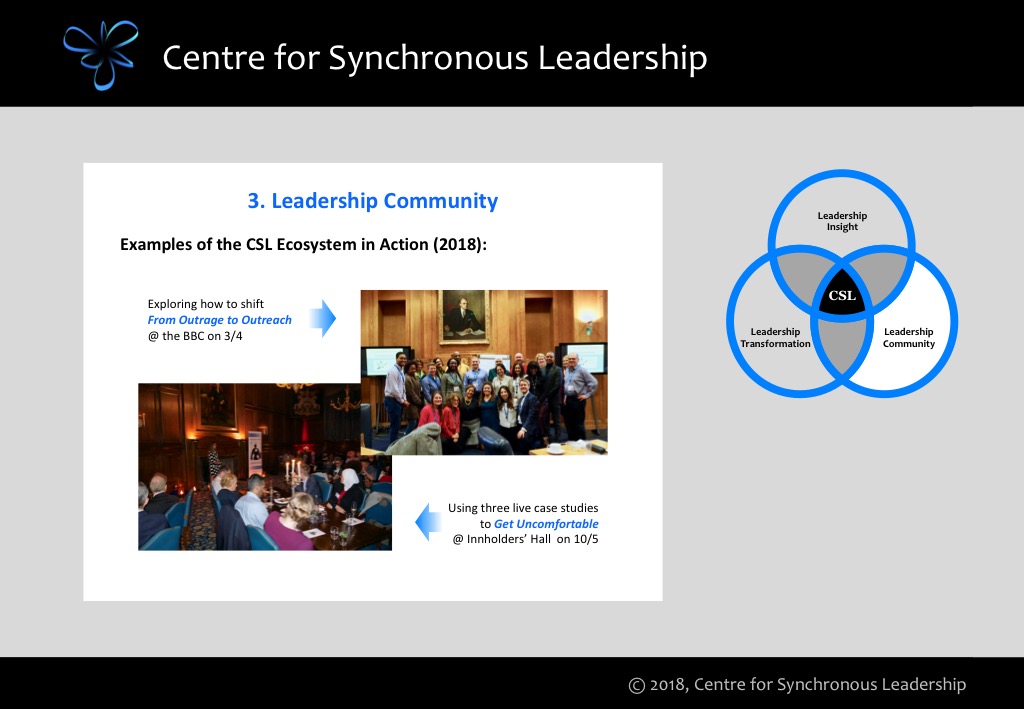The width and height of the screenshot is (1024, 709).
Task: Click the black CSL center emblem
Action: coord(842,295)
